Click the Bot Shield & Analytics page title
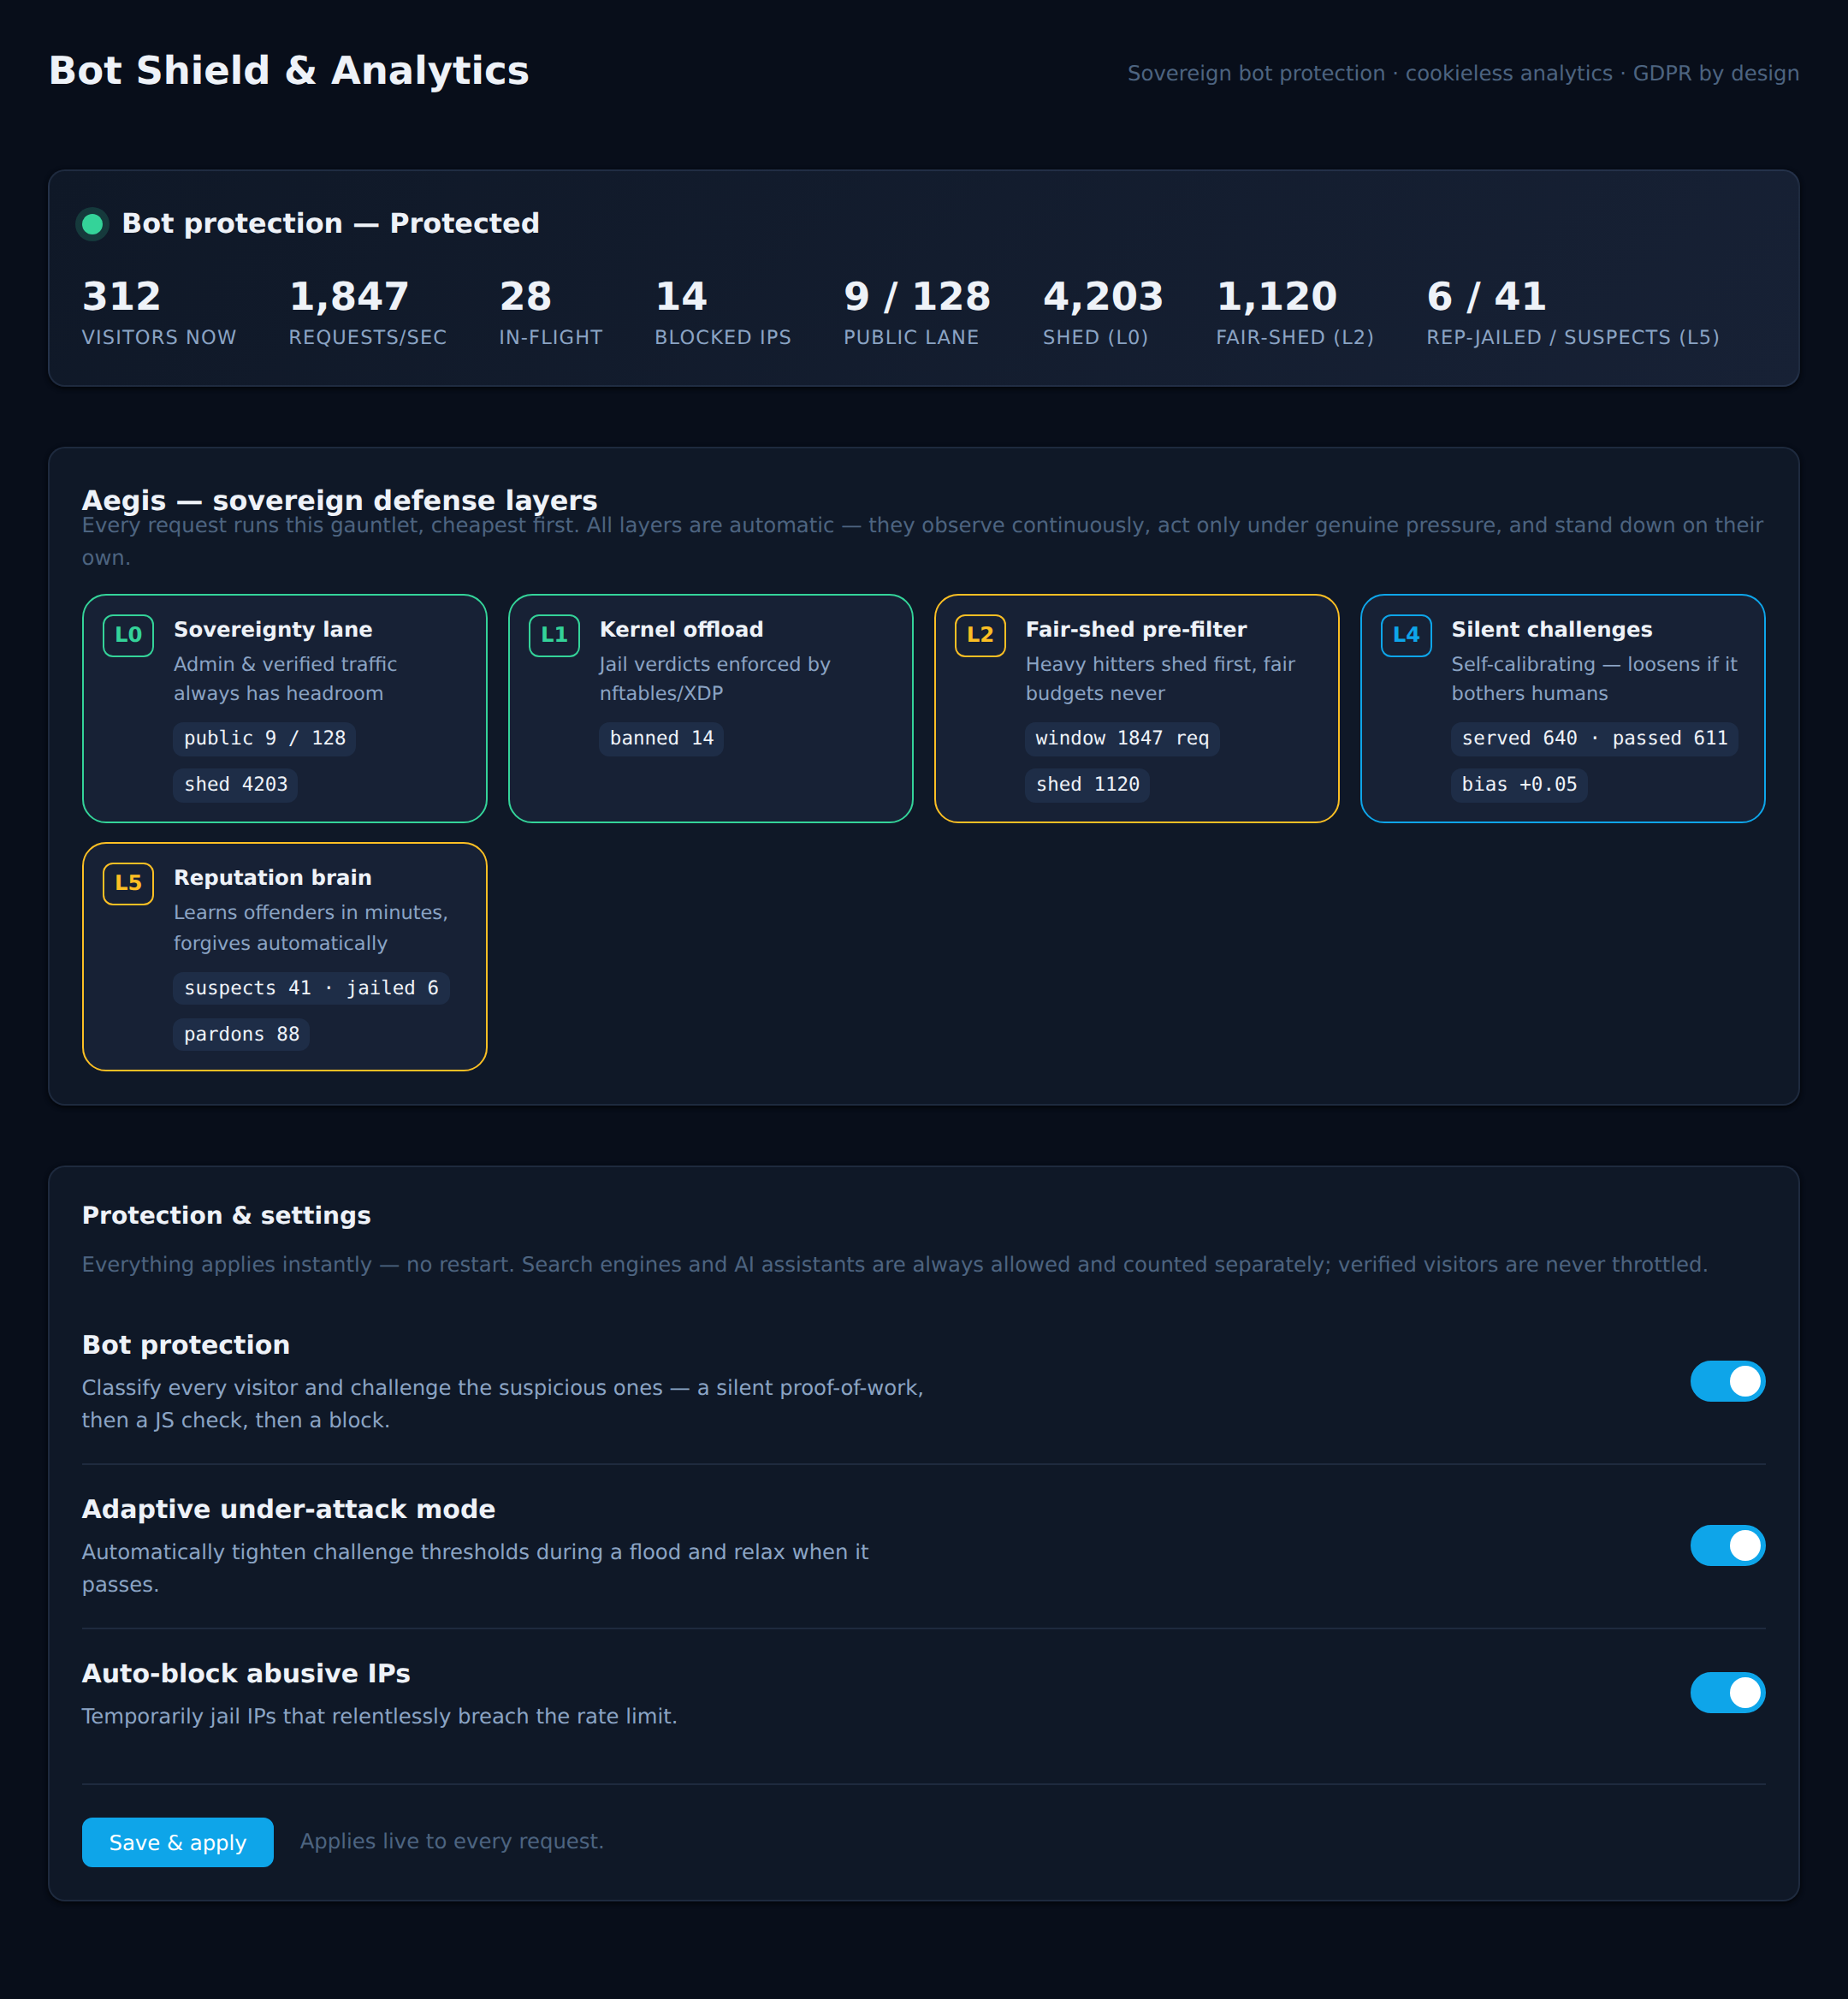 289,71
